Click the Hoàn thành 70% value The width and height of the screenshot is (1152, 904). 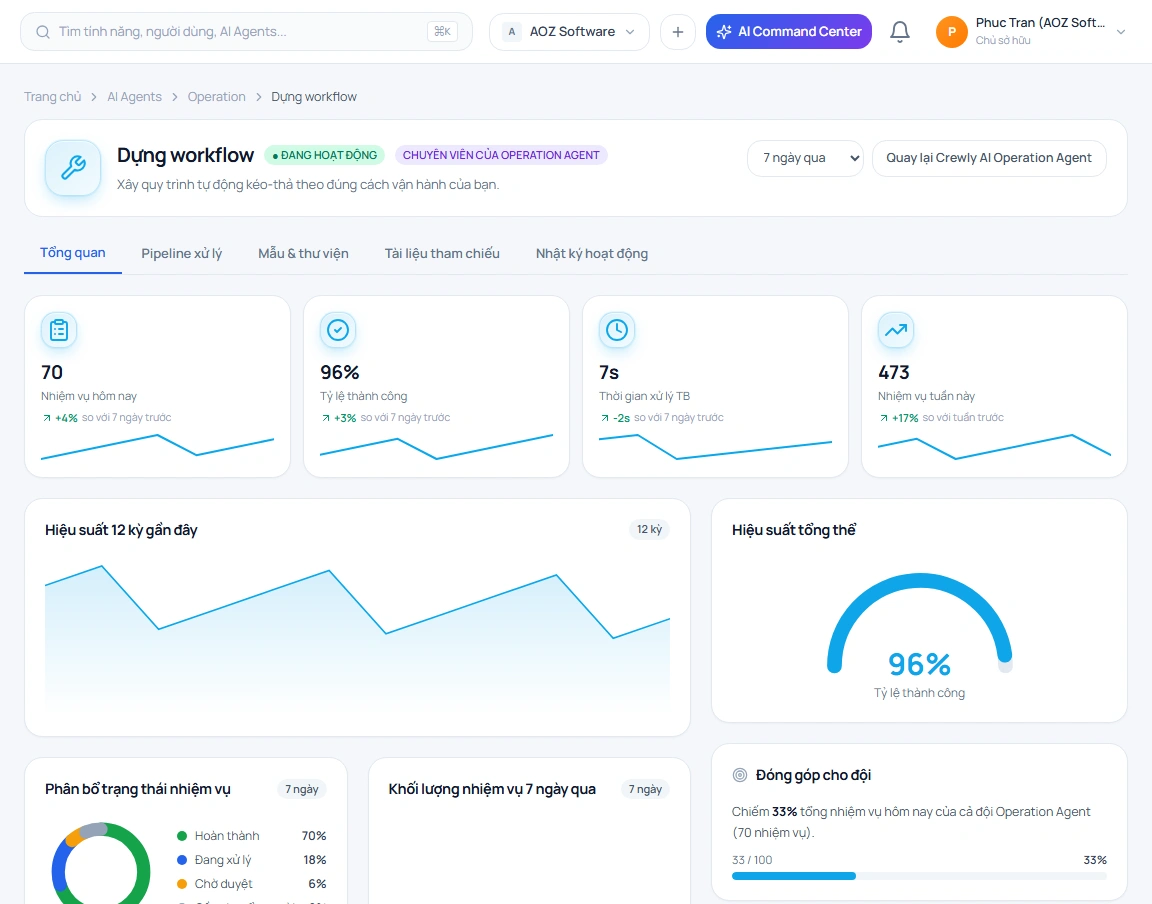(x=314, y=836)
